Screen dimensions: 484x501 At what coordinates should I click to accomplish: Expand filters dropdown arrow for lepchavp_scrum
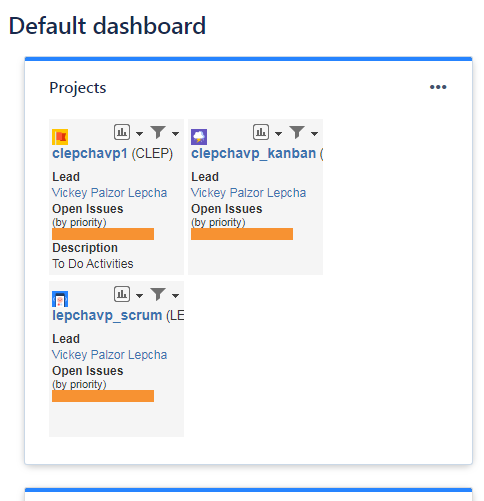point(175,296)
